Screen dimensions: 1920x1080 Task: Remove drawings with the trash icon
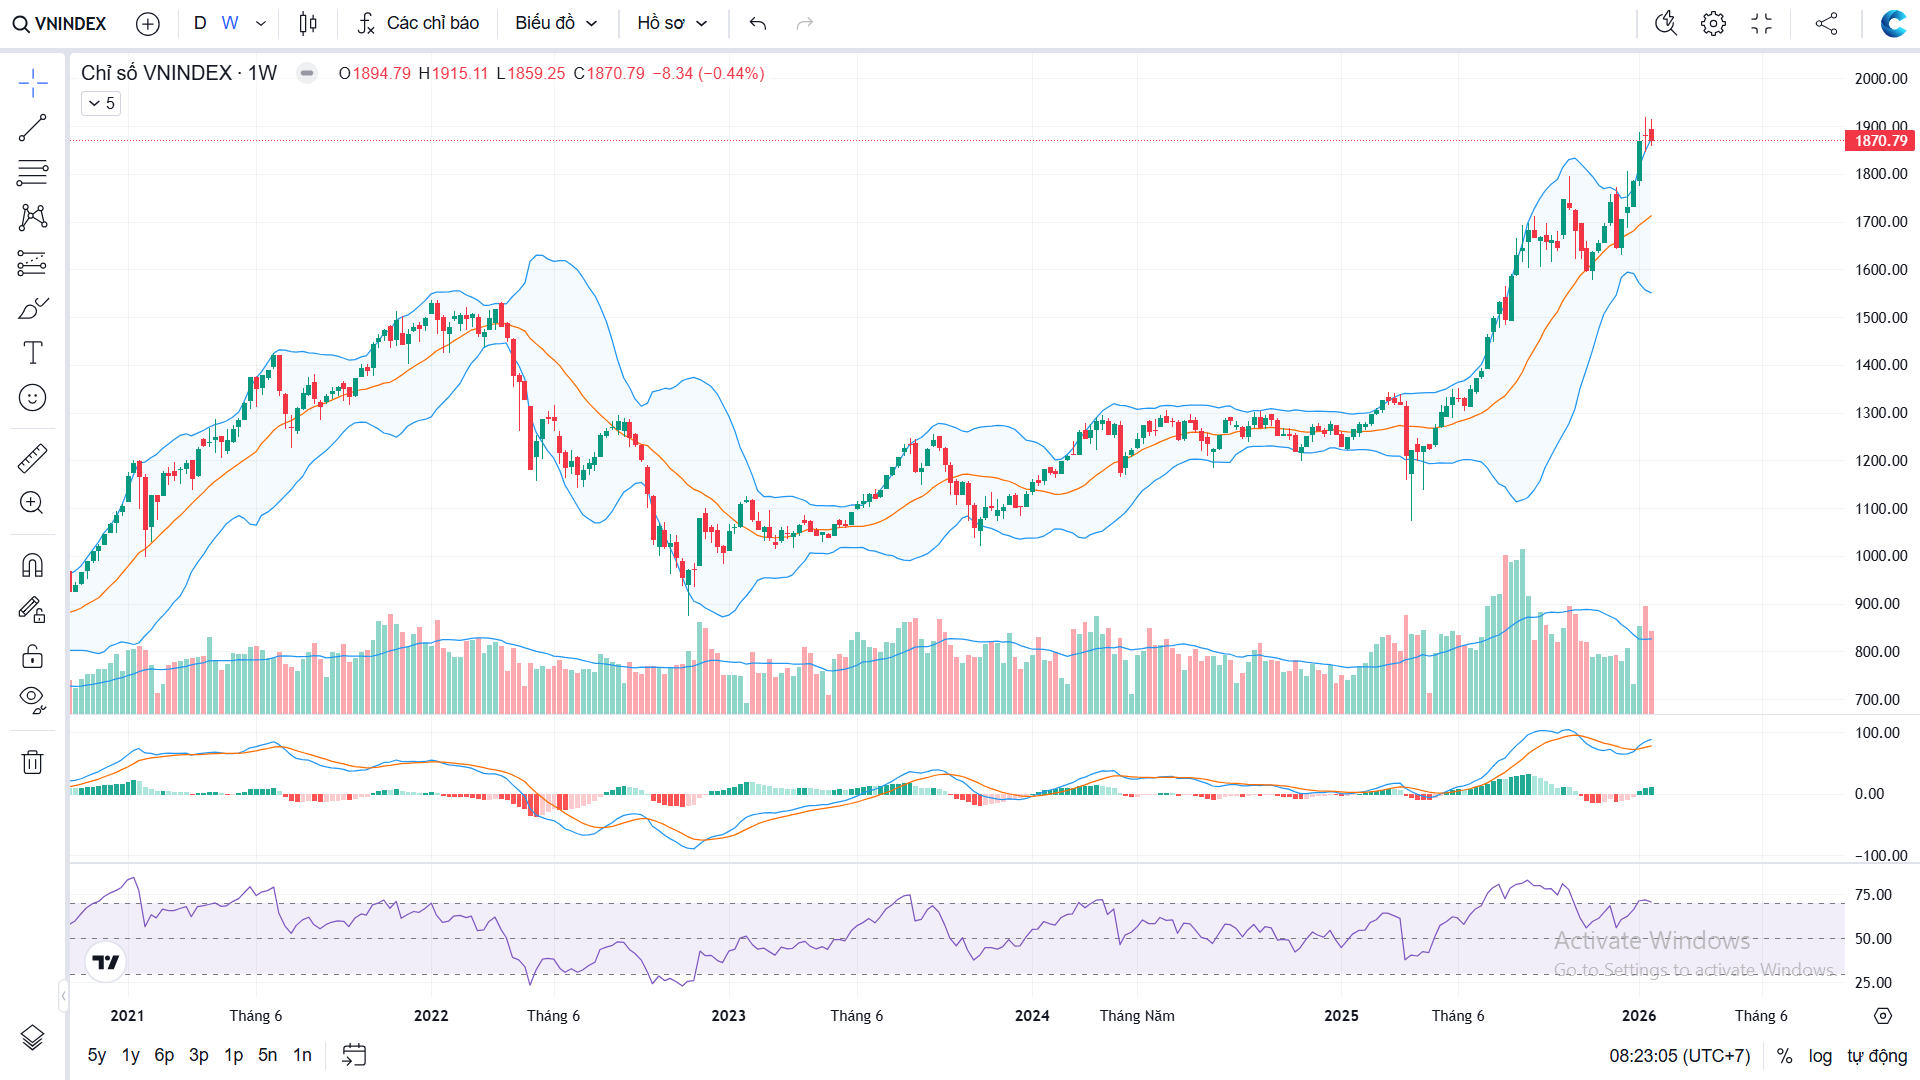click(x=32, y=762)
